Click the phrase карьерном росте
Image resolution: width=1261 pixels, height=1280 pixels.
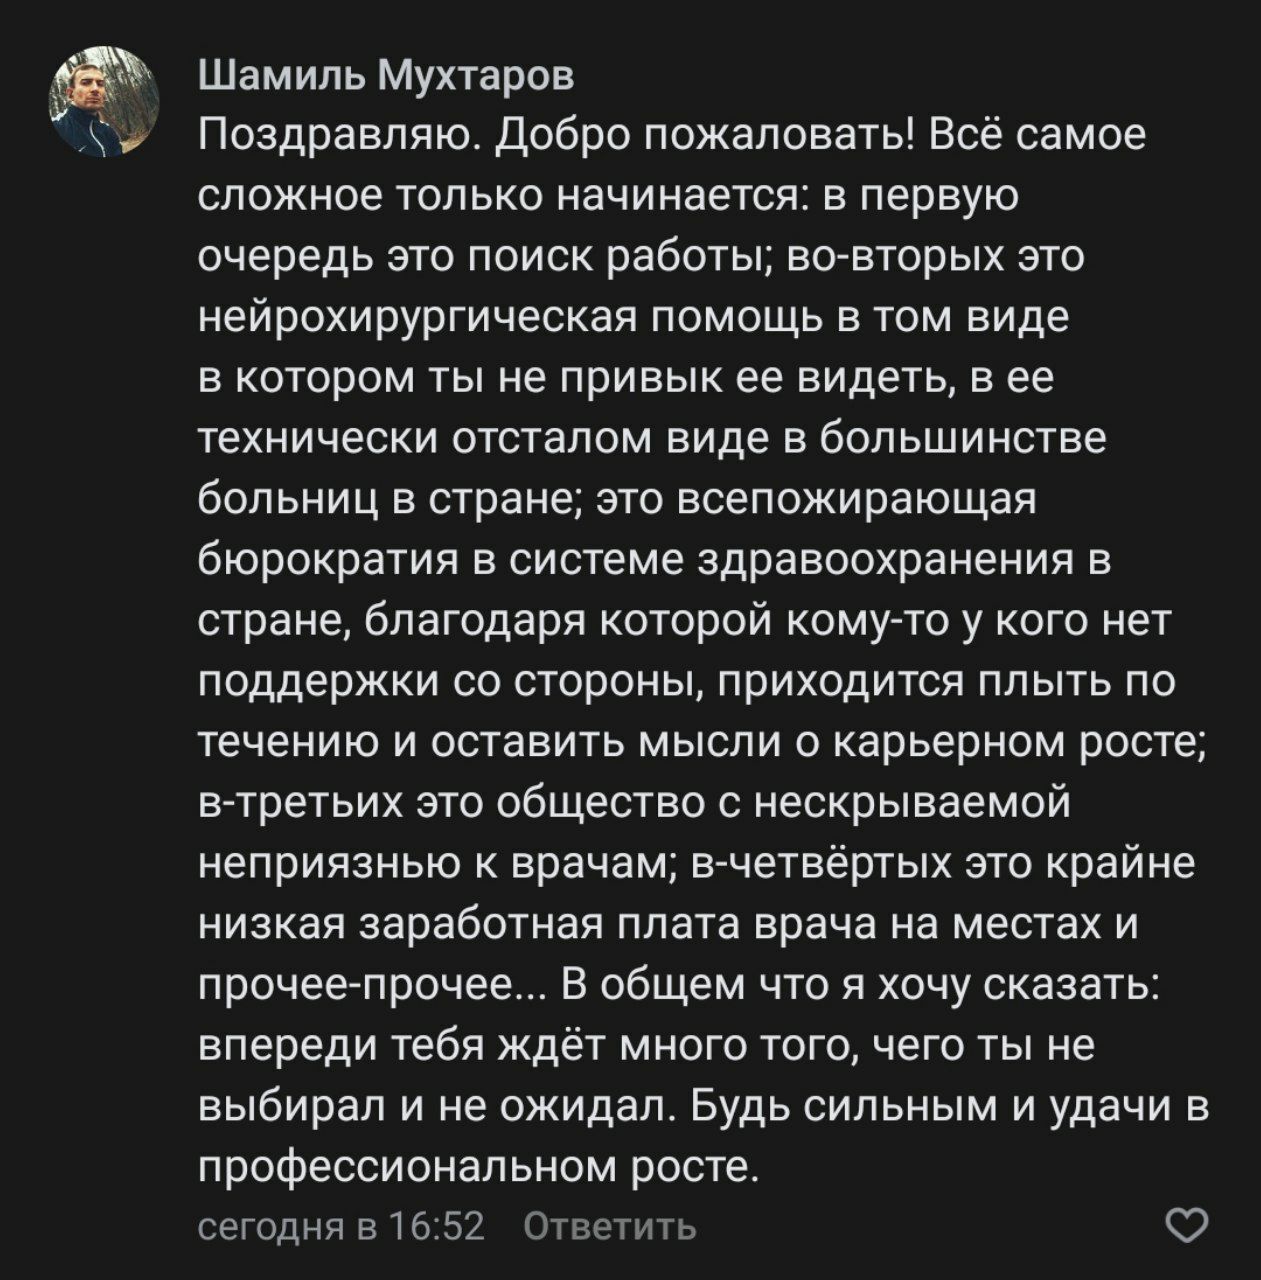1018,743
